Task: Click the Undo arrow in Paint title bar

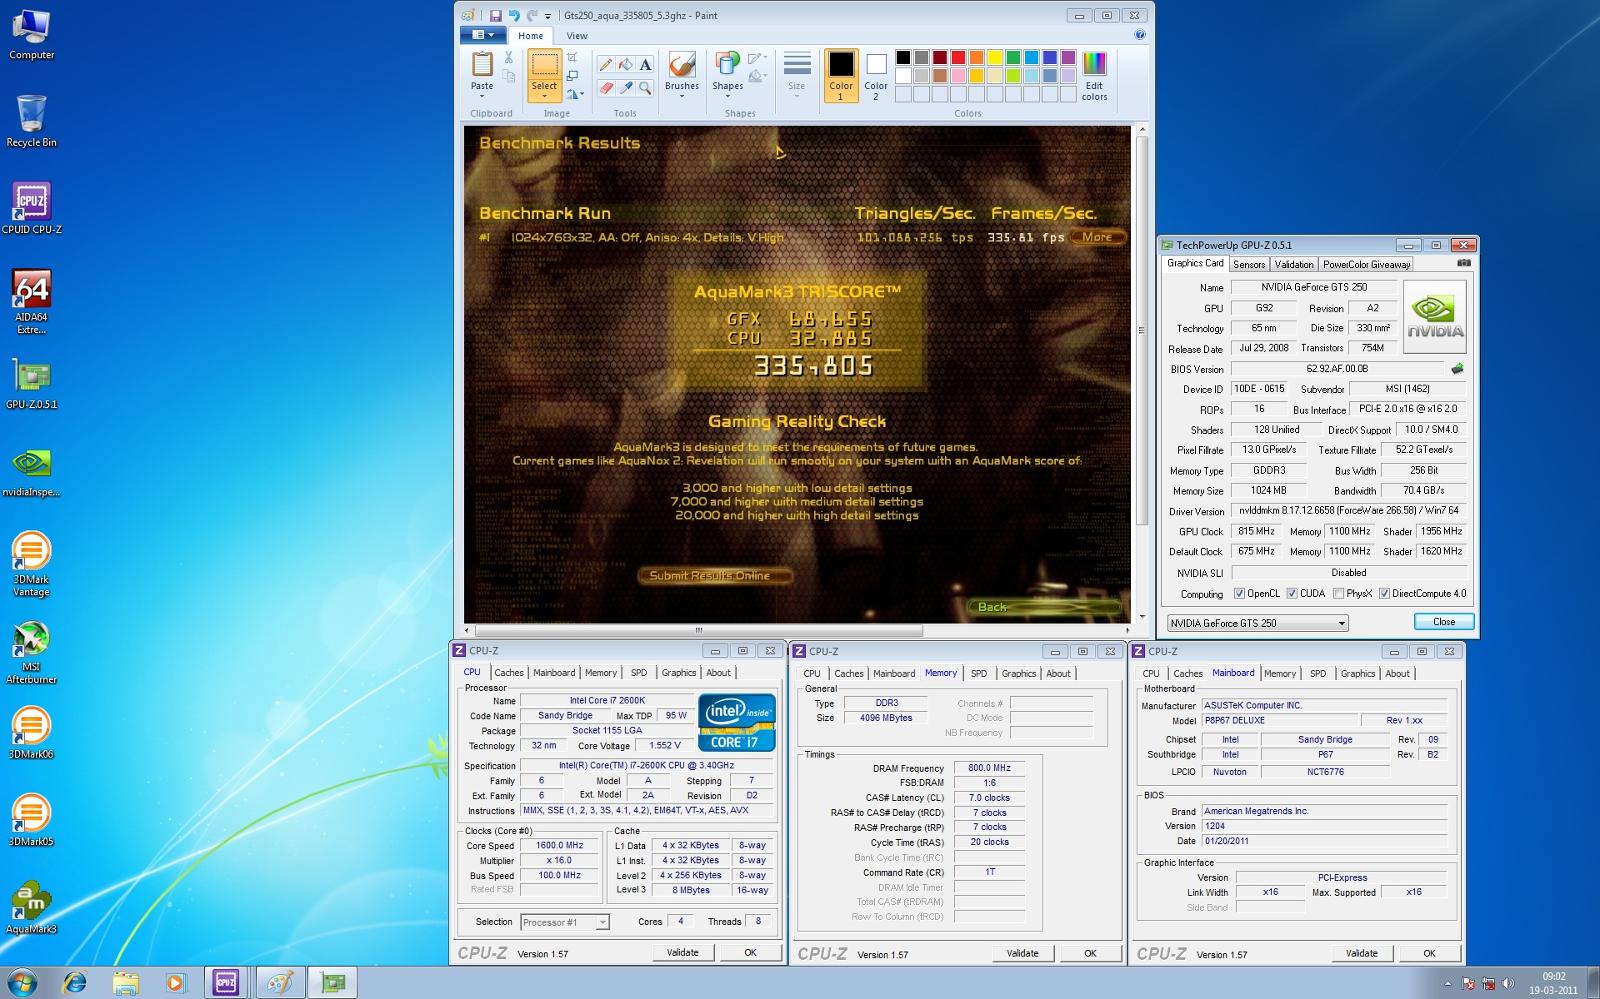Action: (514, 16)
